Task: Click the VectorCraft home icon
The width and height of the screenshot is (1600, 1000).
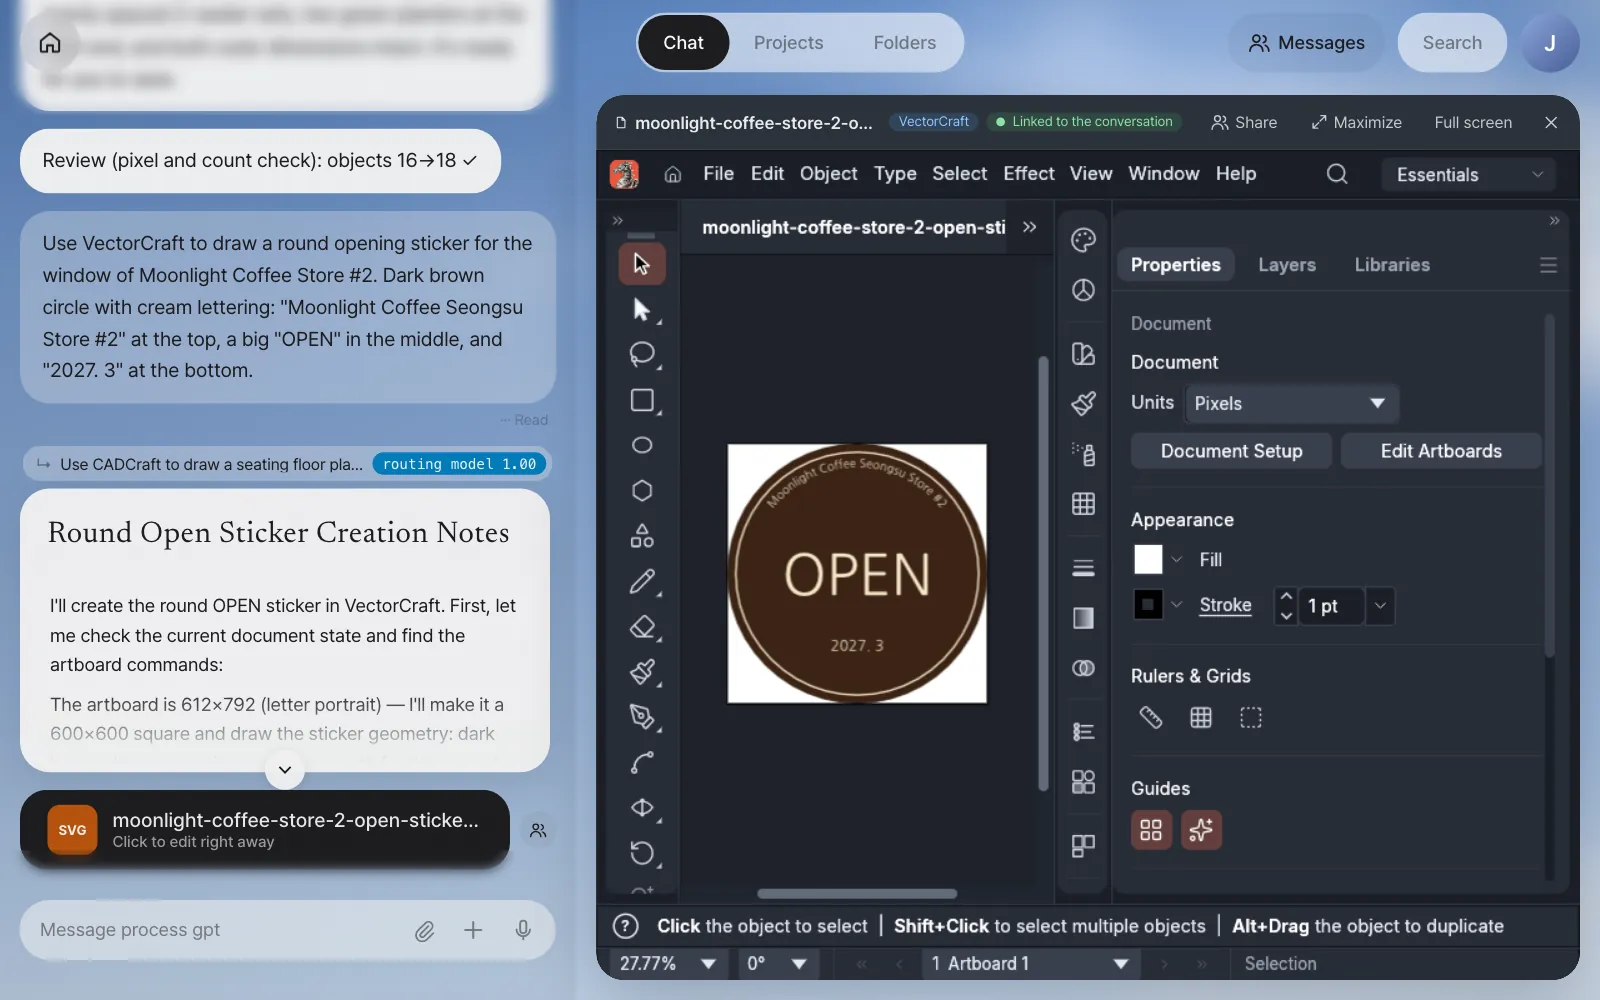Action: coord(673,174)
